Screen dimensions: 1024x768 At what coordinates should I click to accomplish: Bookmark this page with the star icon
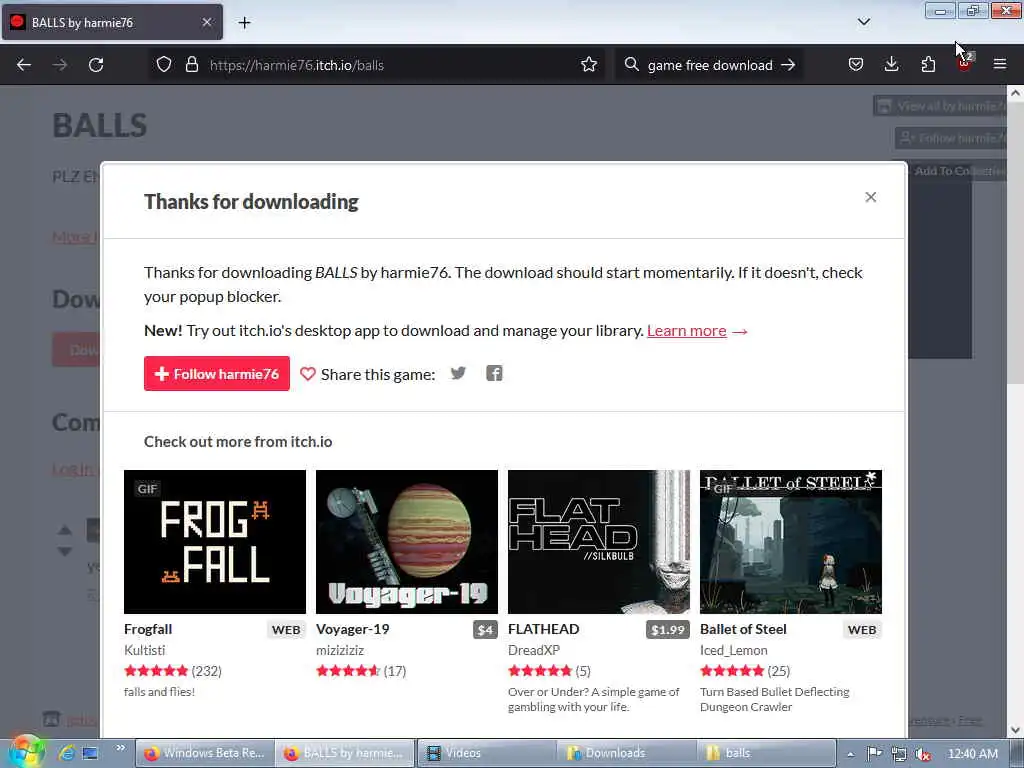coord(589,65)
